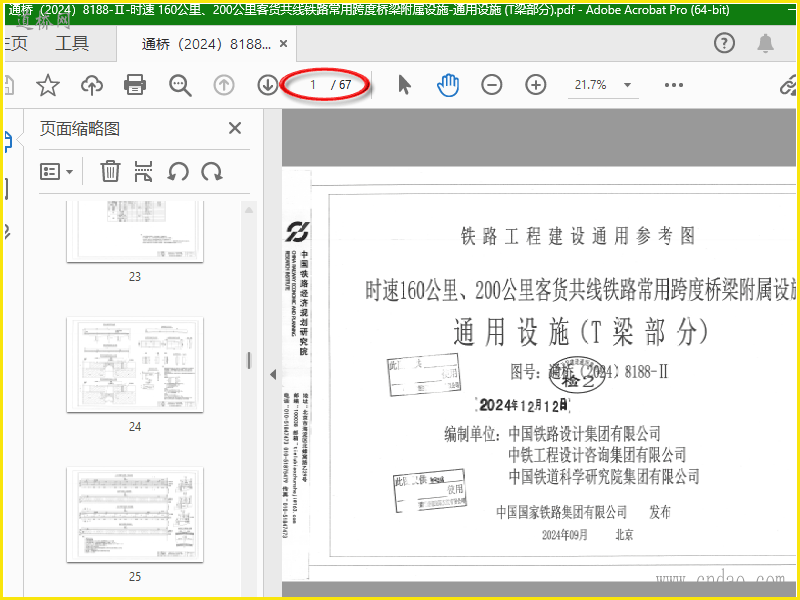Open notifications bell icon
The image size is (800, 600).
click(x=765, y=43)
